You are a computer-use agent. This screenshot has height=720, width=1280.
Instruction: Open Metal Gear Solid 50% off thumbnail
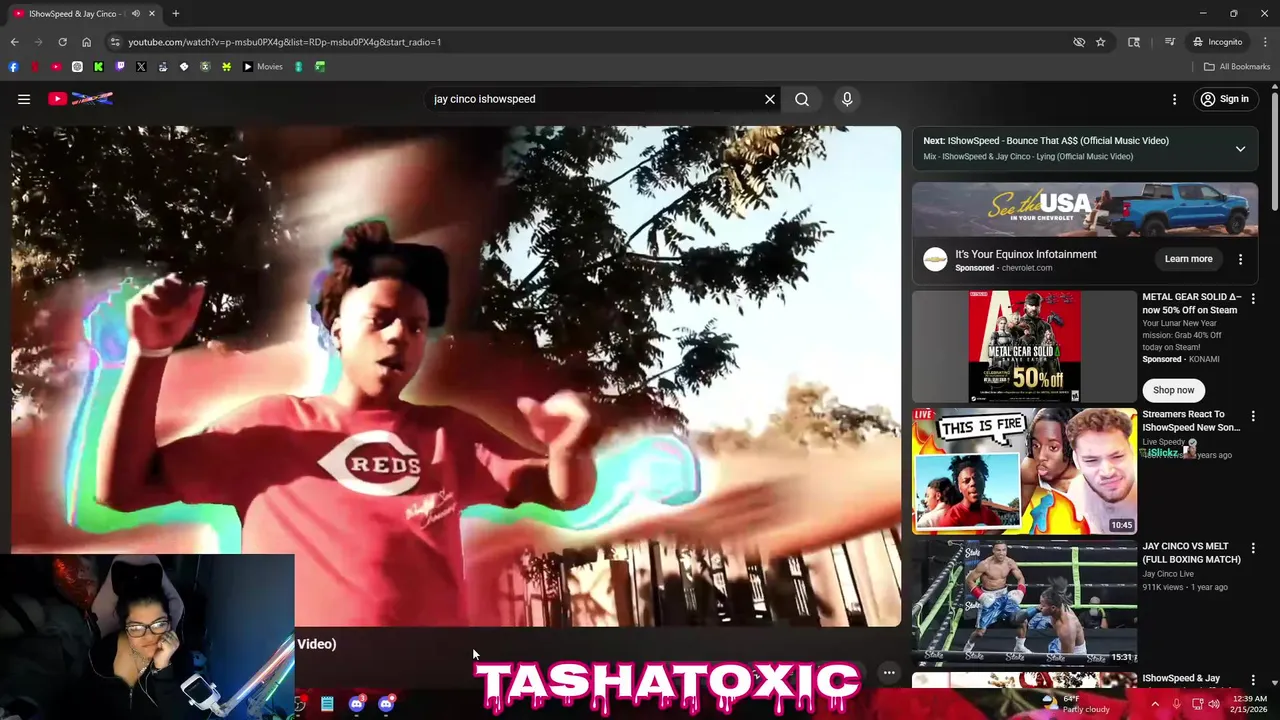tap(1024, 346)
